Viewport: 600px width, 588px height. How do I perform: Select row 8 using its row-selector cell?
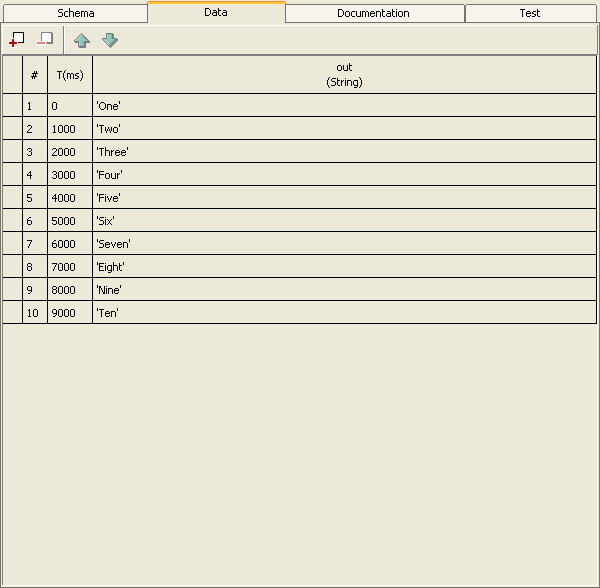coord(12,267)
